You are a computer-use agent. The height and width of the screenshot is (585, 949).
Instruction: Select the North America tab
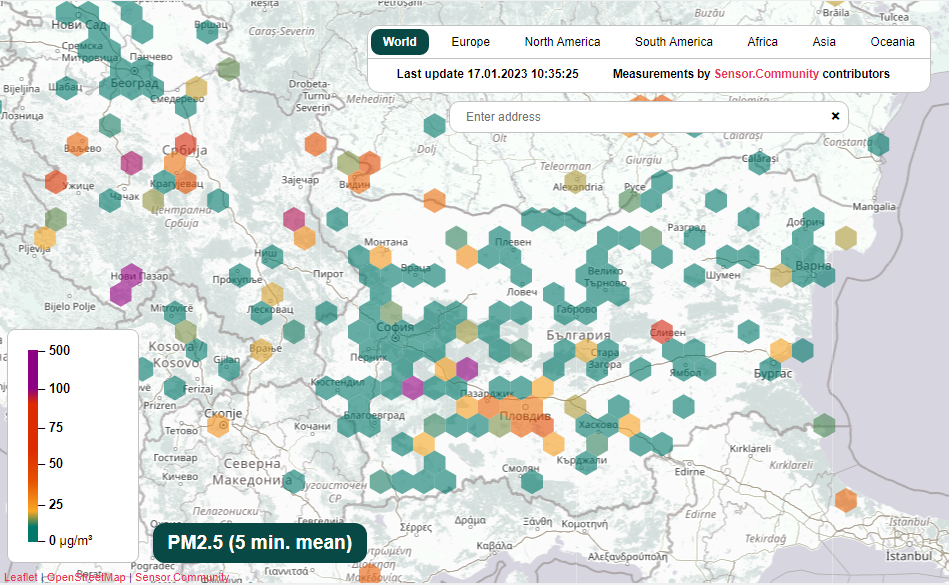pyautogui.click(x=562, y=42)
